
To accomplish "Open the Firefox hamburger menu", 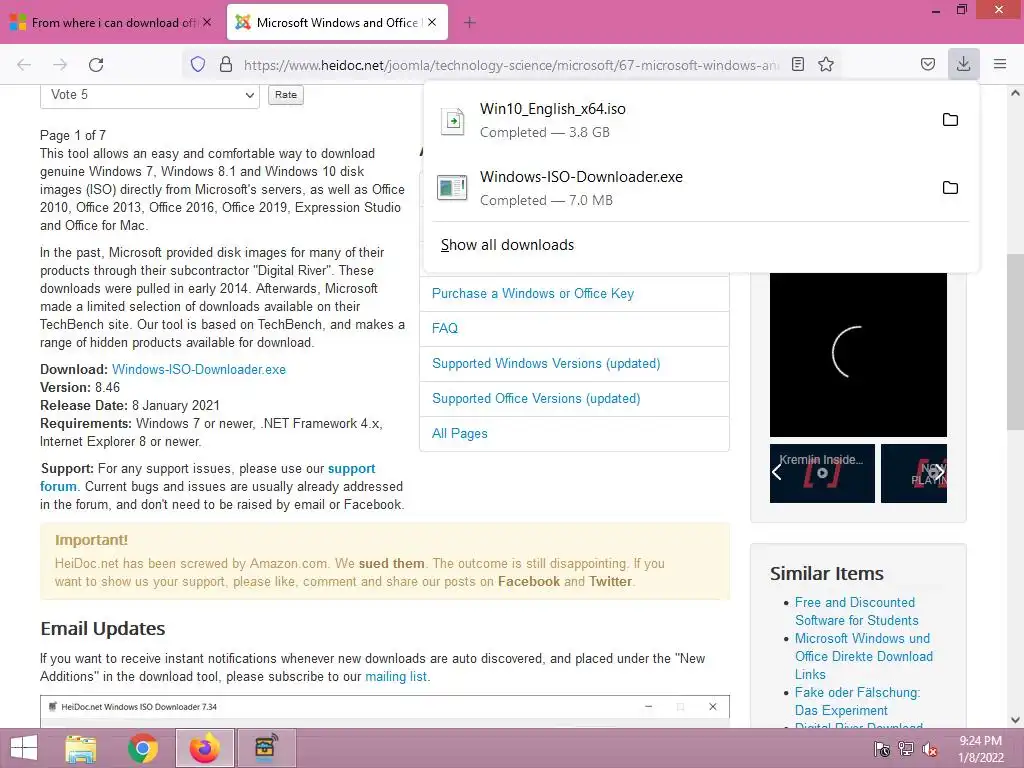I will (x=999, y=64).
